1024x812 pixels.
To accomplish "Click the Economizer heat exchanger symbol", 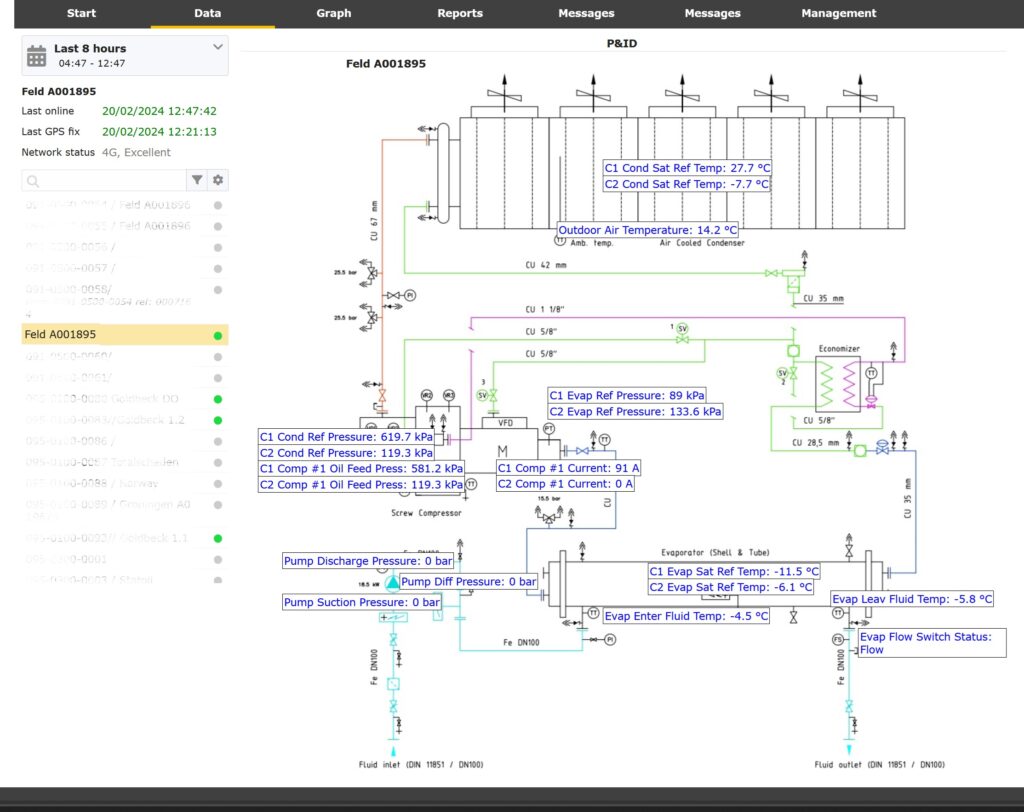I will click(x=838, y=383).
